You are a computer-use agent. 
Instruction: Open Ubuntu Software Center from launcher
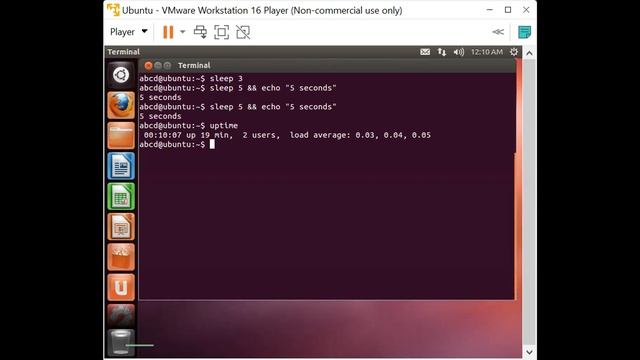(121, 257)
